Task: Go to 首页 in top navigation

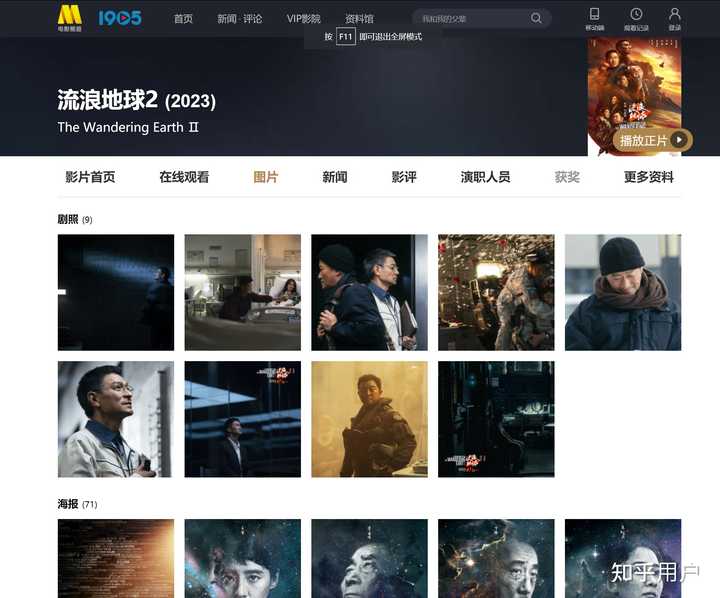Action: click(x=183, y=19)
